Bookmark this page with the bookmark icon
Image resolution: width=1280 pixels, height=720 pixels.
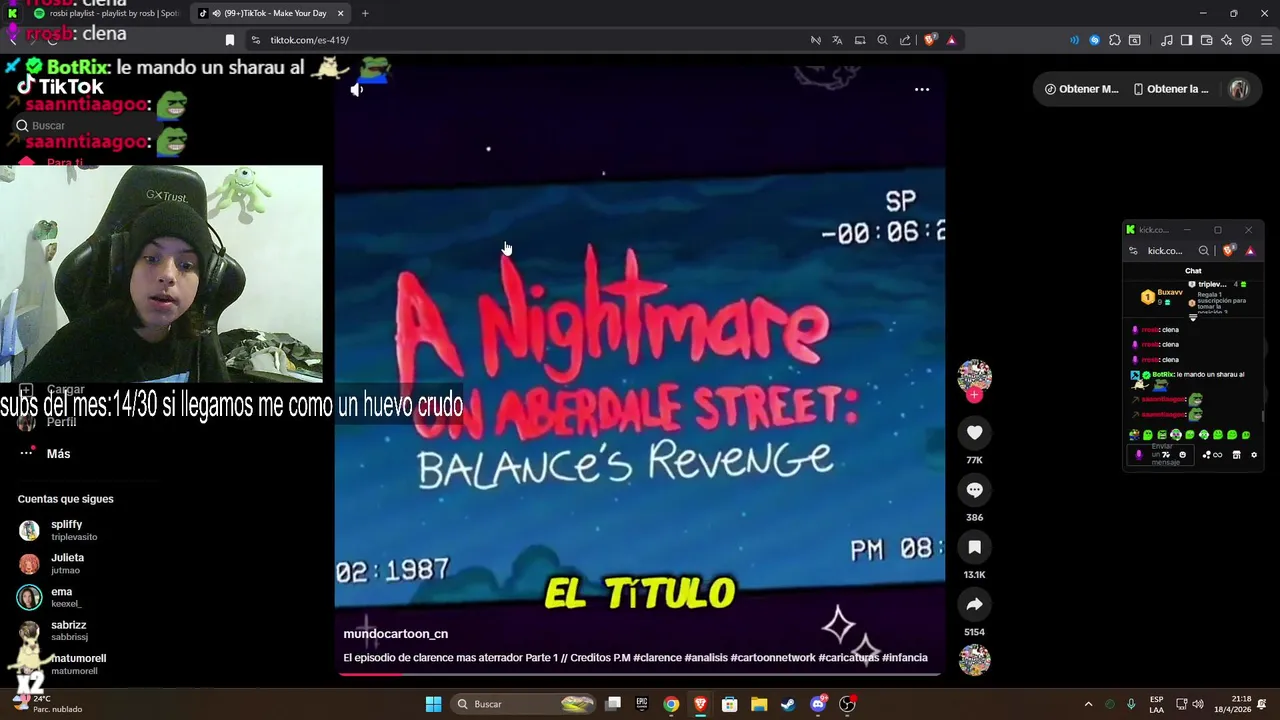tap(229, 40)
